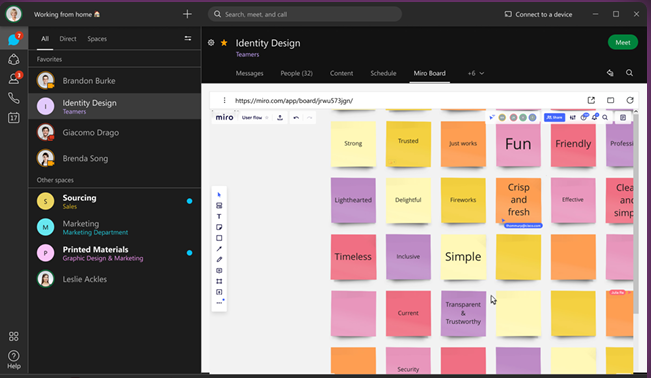651x378 pixels.
Task: Open the Leslie Ackles conversation
Action: 115,279
